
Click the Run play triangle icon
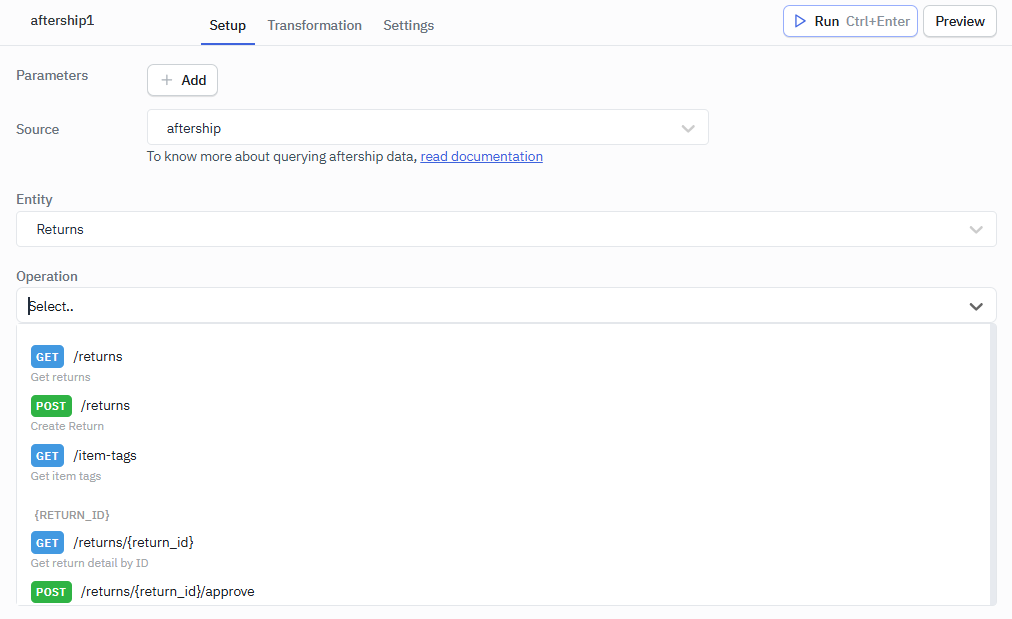[x=800, y=21]
